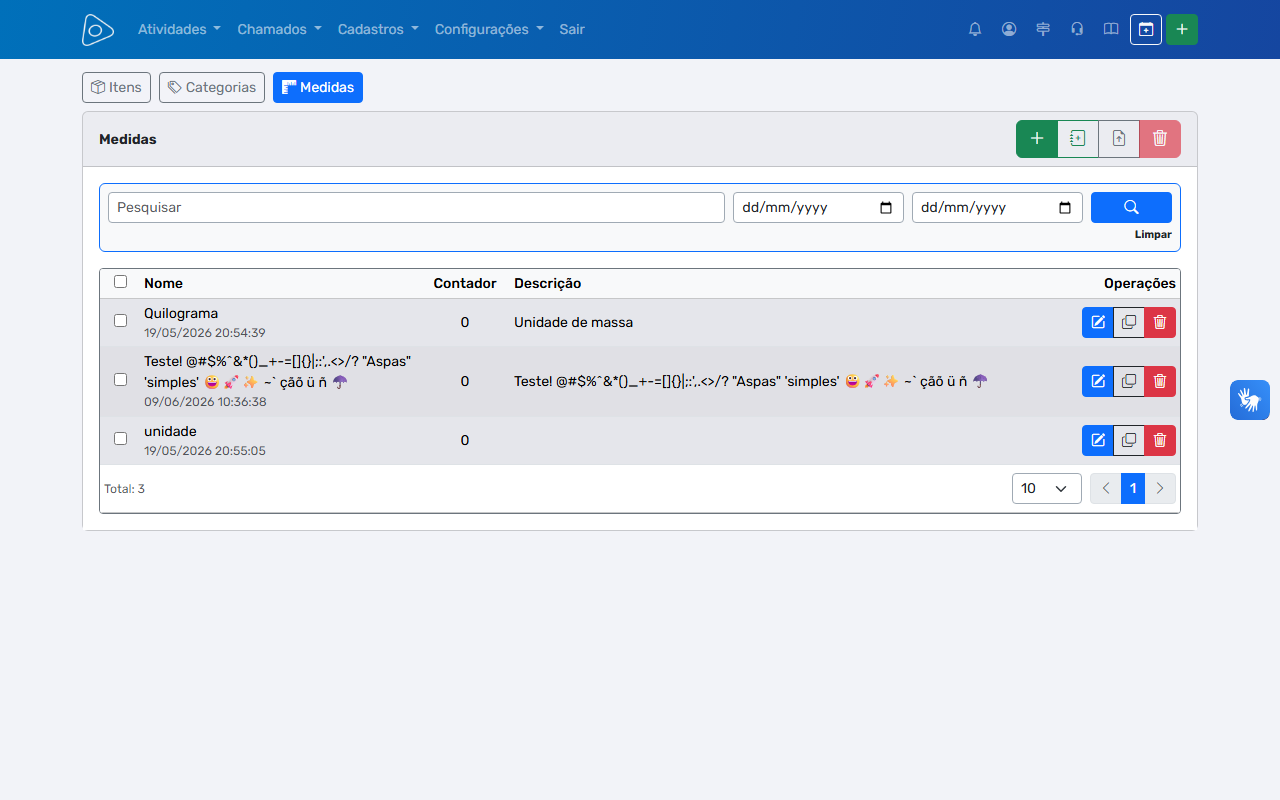Viewport: 1280px width, 800px height.
Task: Click the Limpar link
Action: [x=1153, y=235]
